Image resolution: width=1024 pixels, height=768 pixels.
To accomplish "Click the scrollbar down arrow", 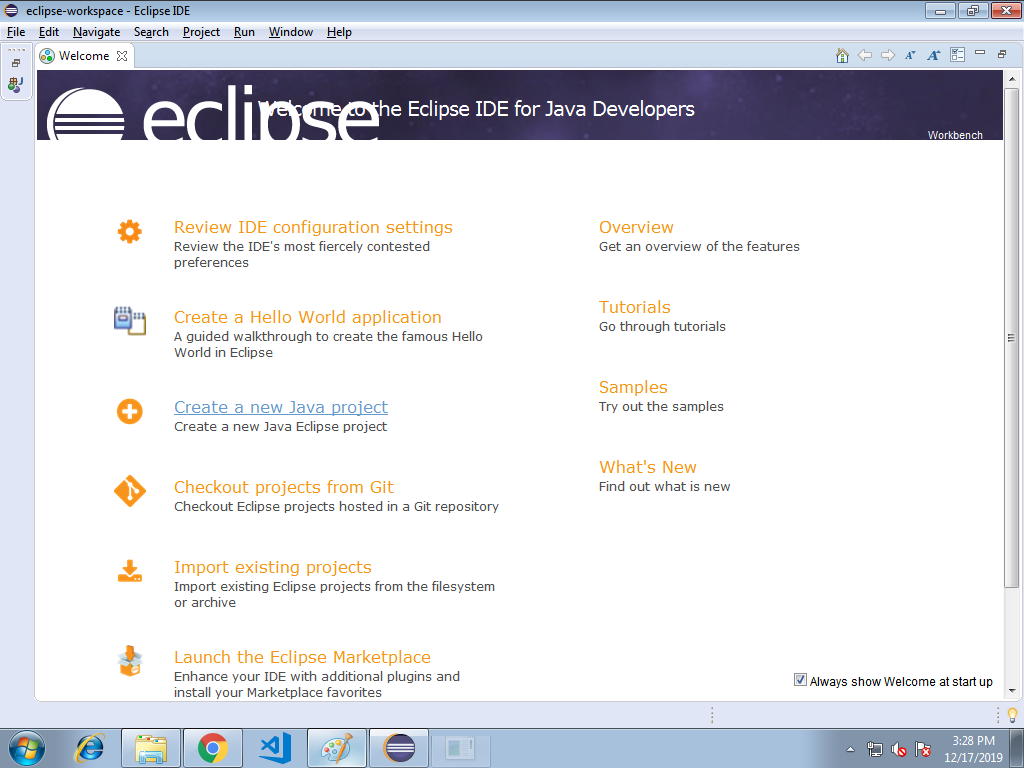I will click(x=1012, y=690).
